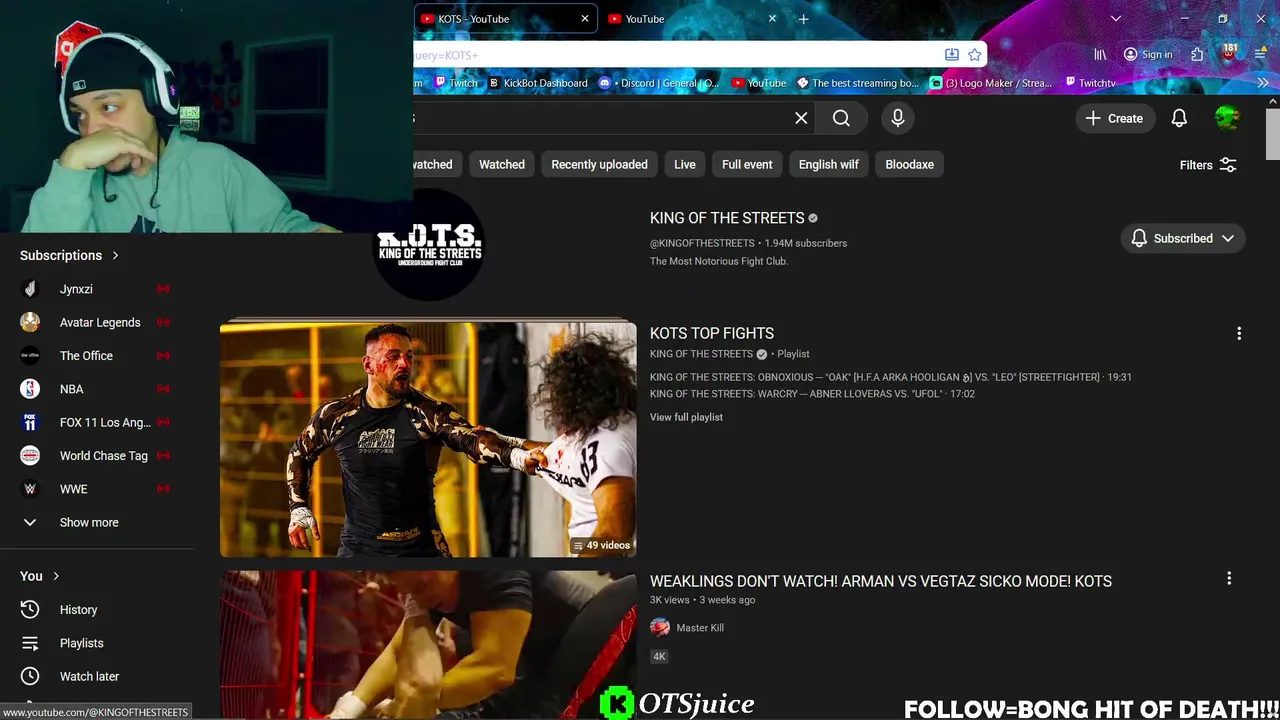This screenshot has width=1280, height=720.
Task: Open the Twitchtv bookmark
Action: tap(1090, 83)
